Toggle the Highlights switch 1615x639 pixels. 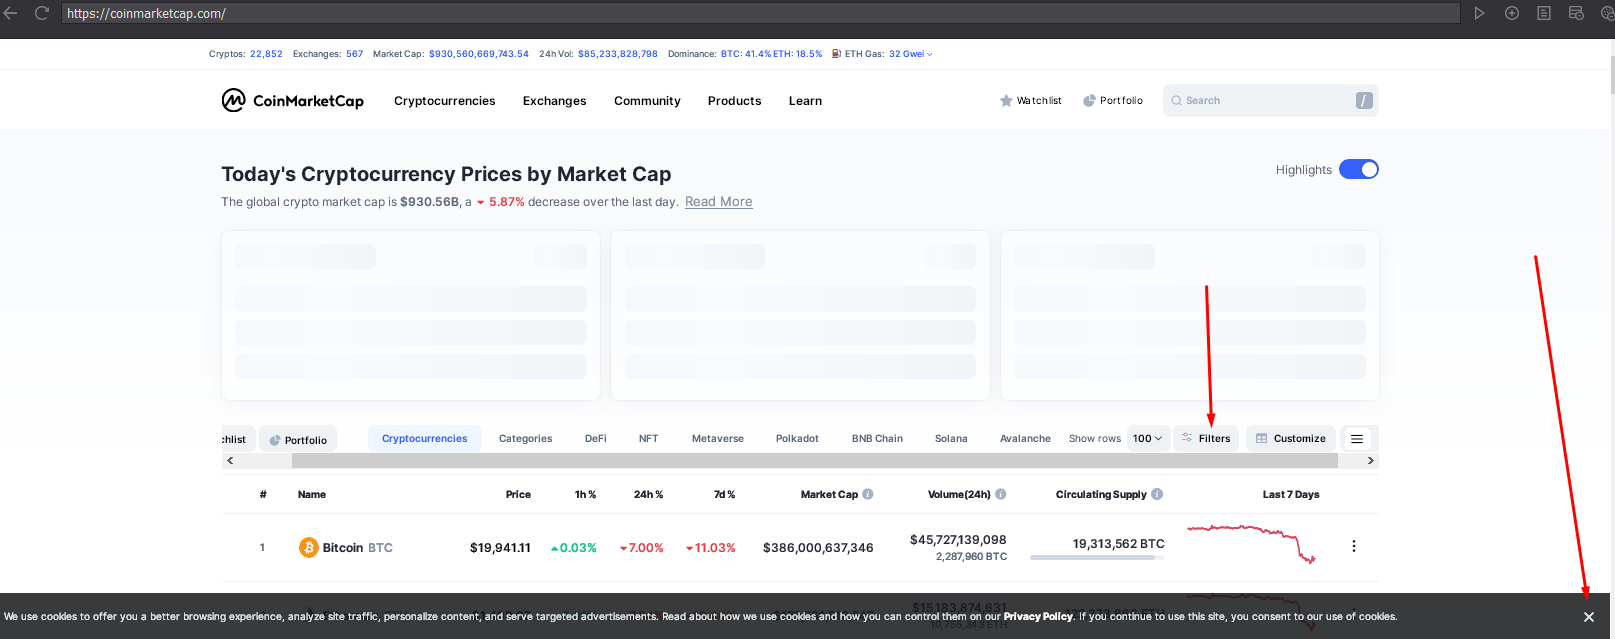pyautogui.click(x=1359, y=169)
